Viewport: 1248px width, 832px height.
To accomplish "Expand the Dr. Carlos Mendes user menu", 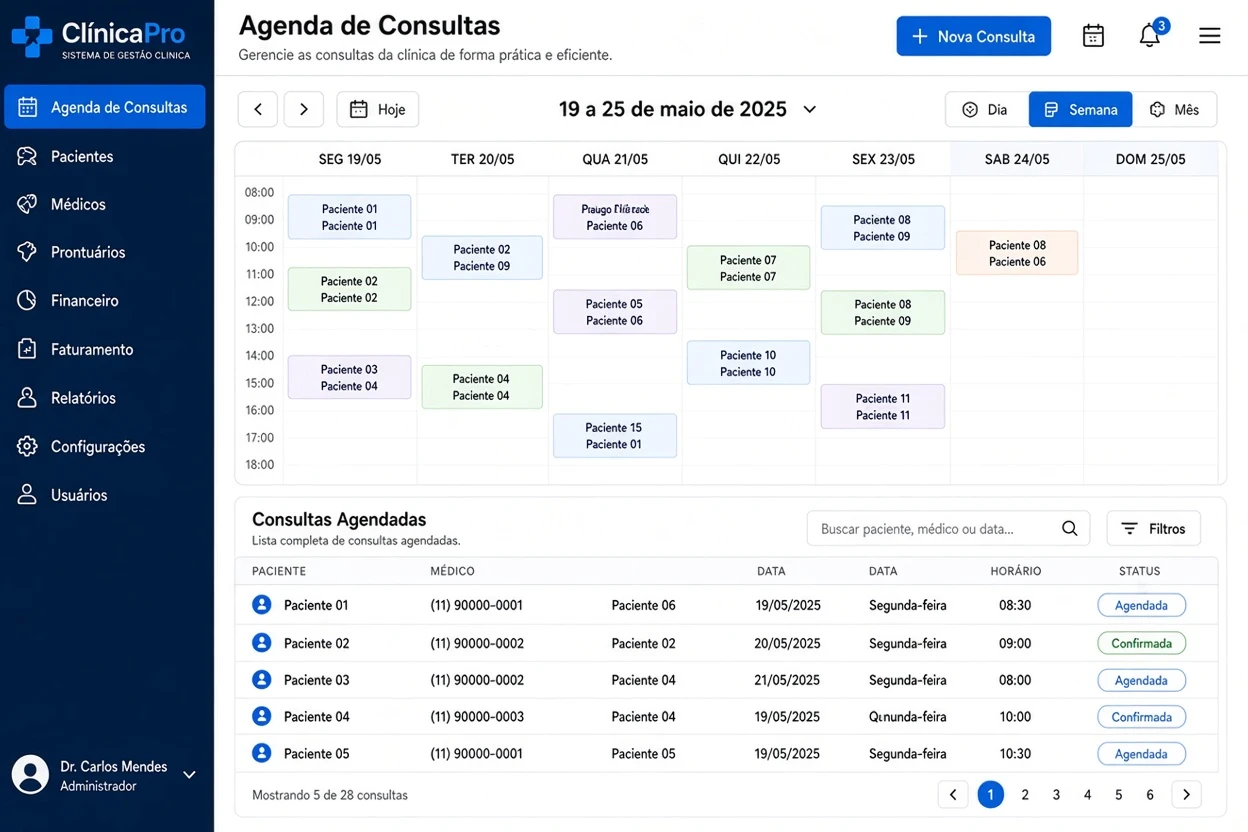I will (189, 775).
